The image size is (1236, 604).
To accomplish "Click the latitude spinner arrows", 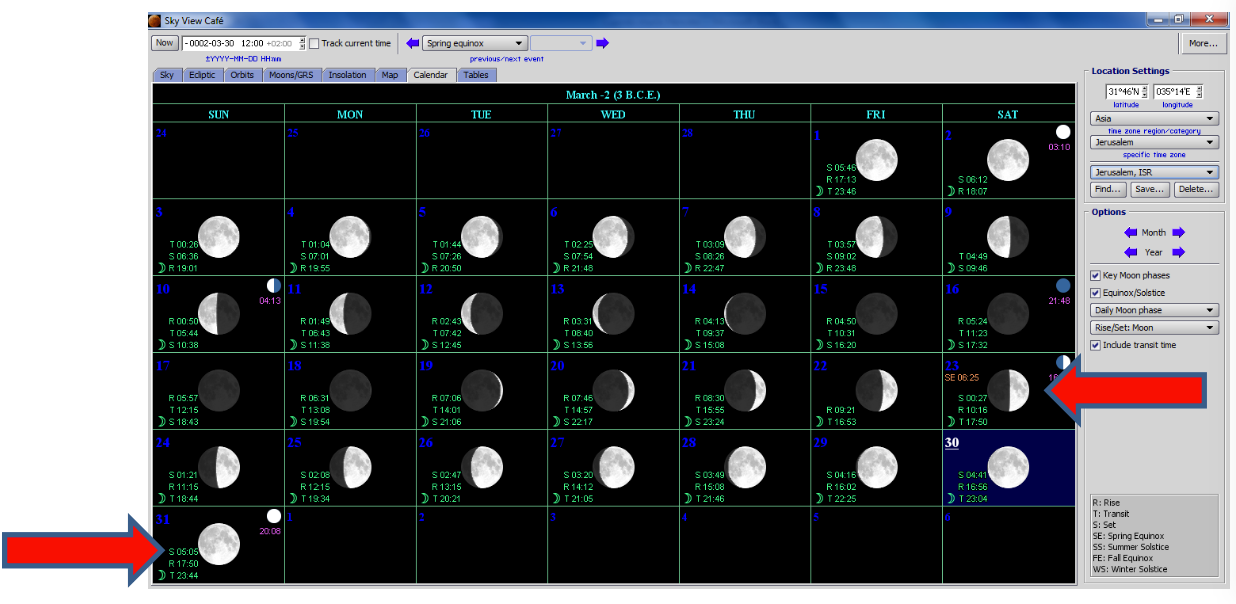I will click(1146, 92).
